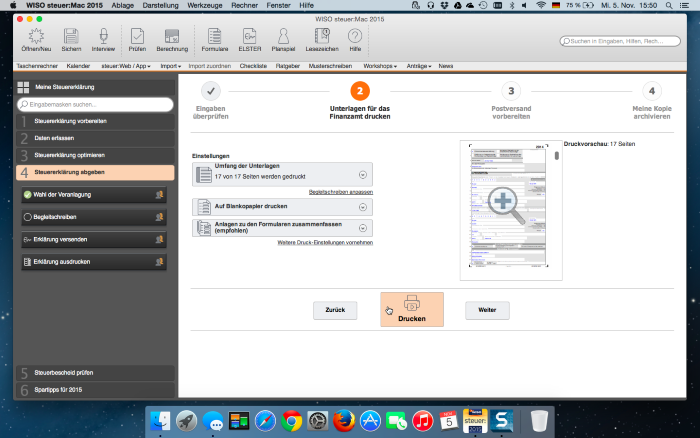Click the Weiter button
700x438 pixels.
tap(488, 310)
